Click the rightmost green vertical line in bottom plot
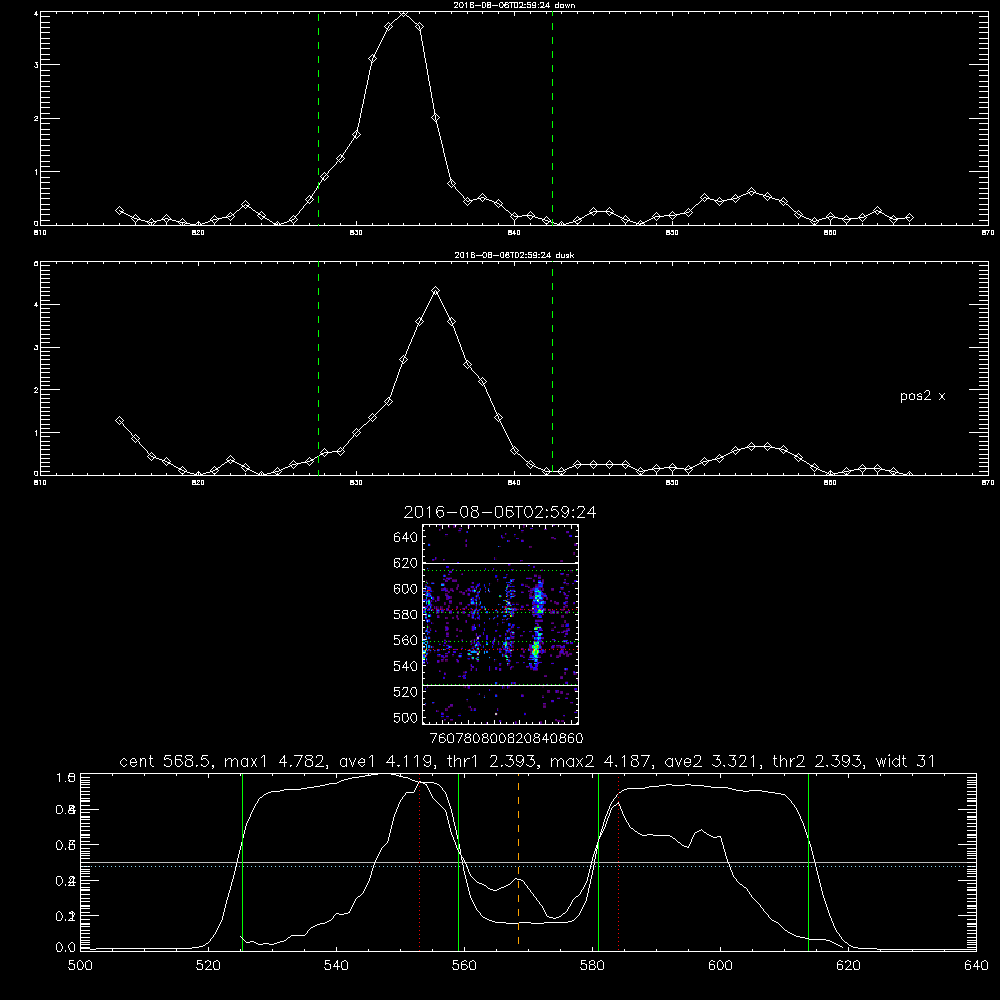Viewport: 1000px width, 1000px height. [808, 861]
